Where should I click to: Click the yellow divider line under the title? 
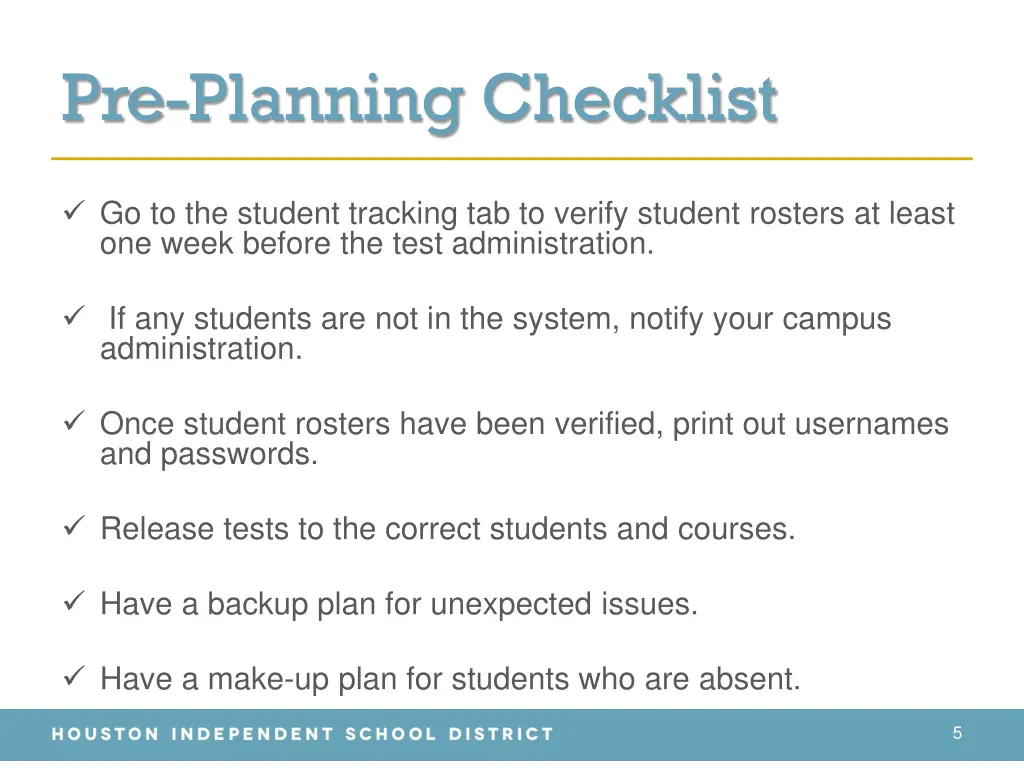point(512,158)
